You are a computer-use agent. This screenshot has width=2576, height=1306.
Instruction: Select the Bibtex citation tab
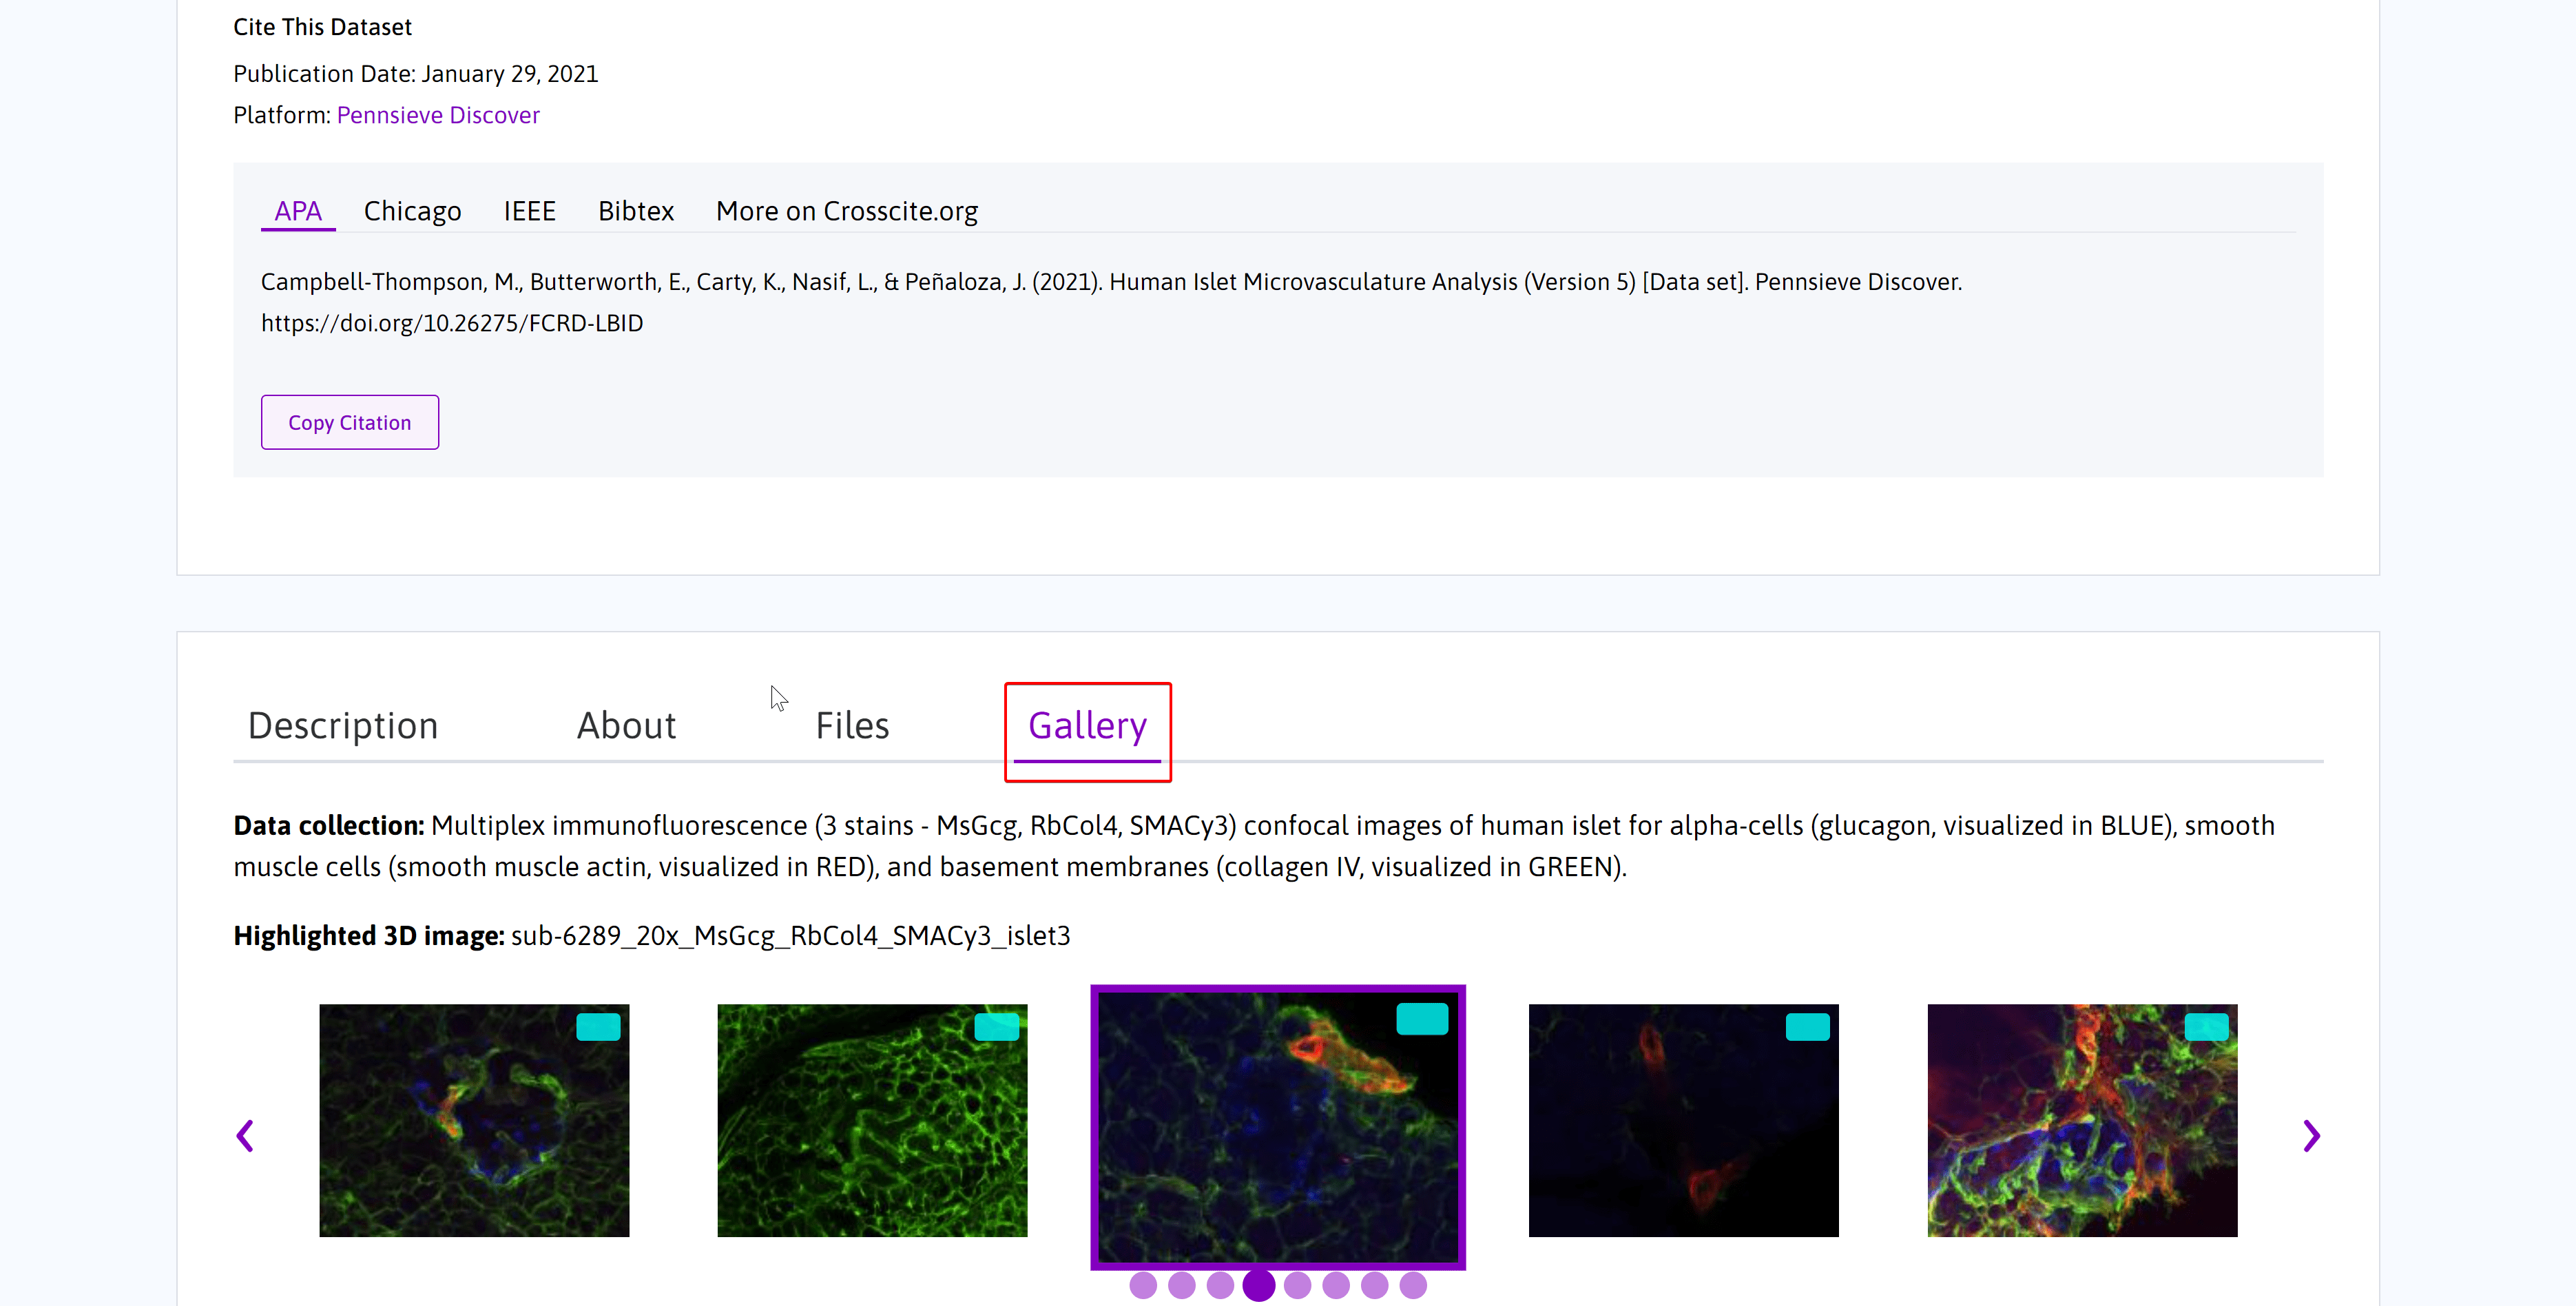[x=636, y=211]
